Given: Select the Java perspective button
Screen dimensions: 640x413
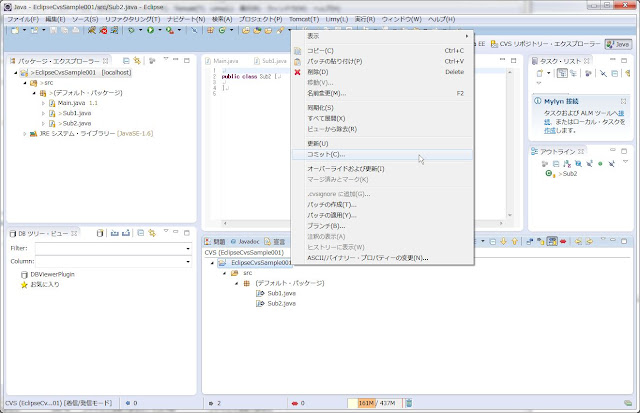Looking at the screenshot, I should click(x=618, y=44).
